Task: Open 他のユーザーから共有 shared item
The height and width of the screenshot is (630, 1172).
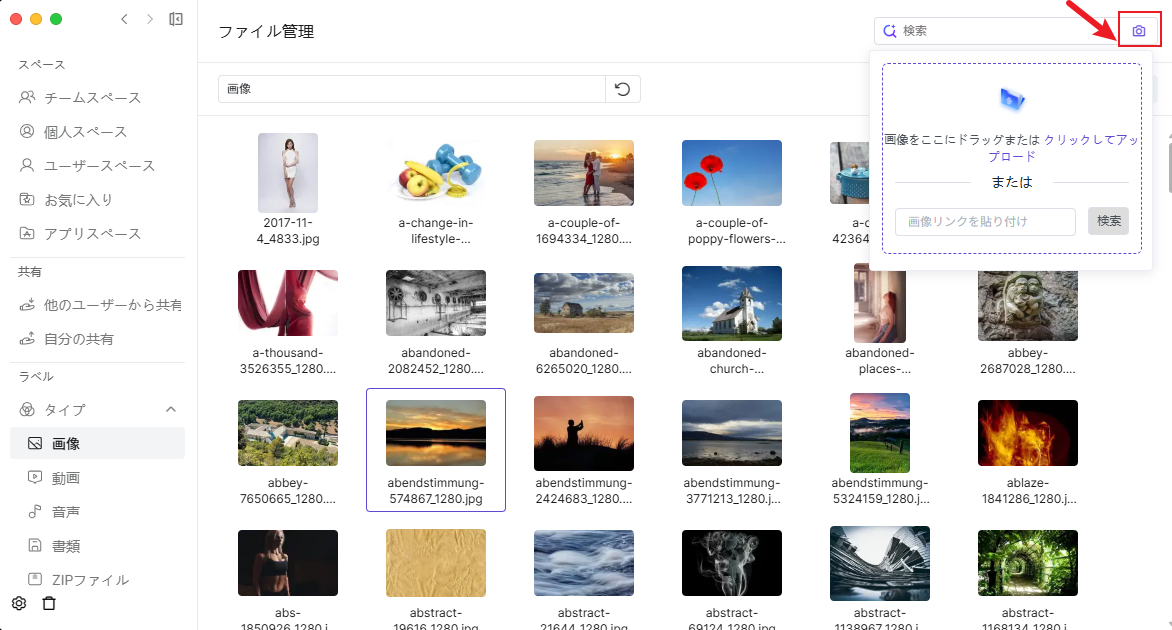Action: pos(112,305)
